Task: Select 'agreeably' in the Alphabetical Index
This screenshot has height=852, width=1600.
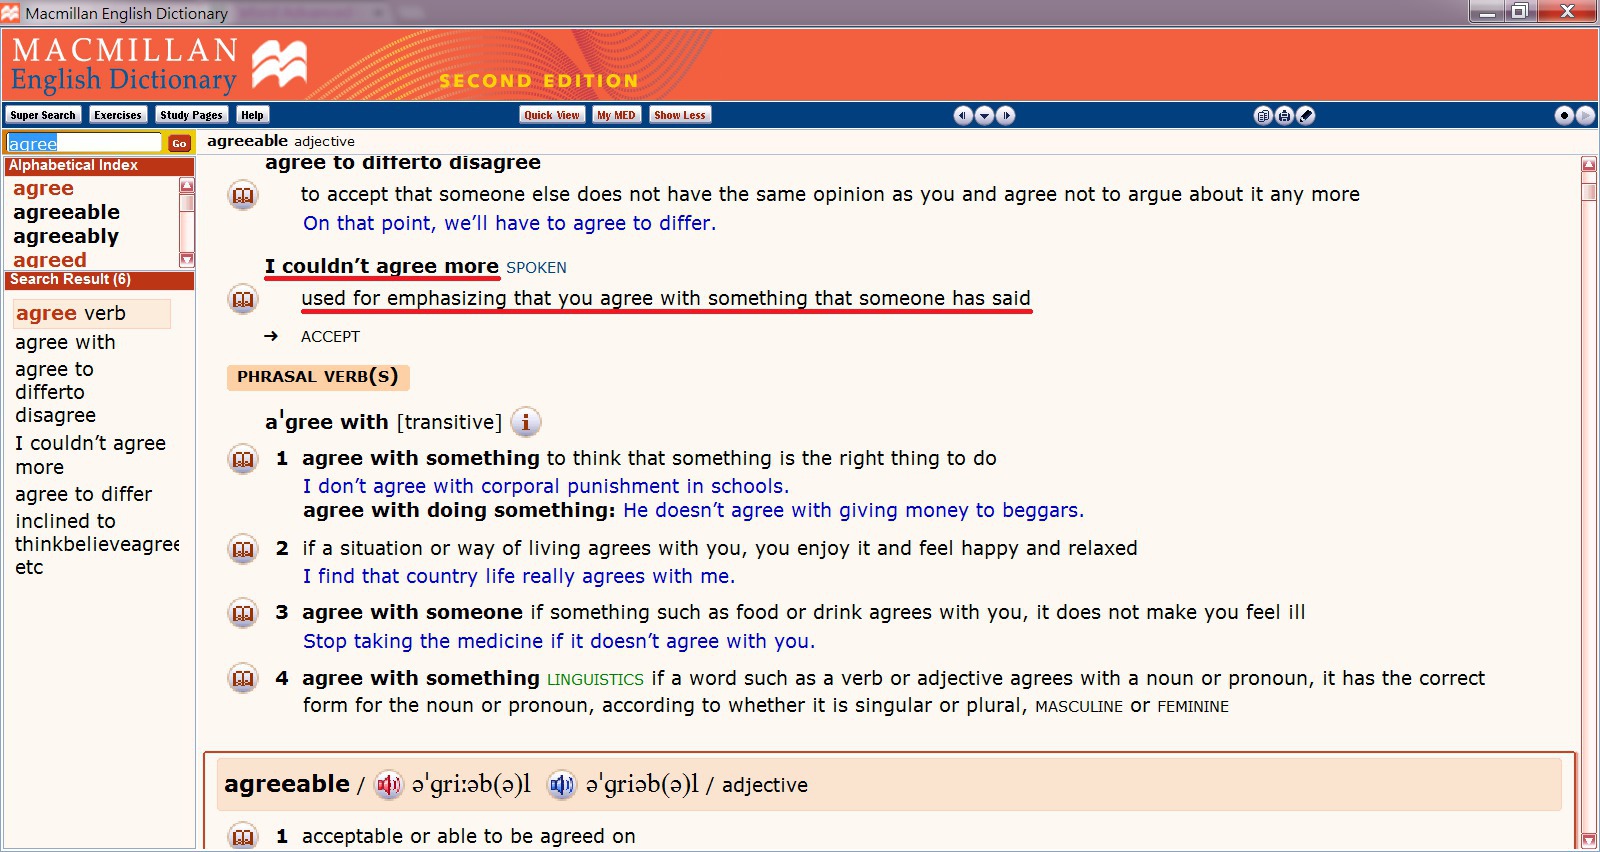Action: click(x=66, y=236)
